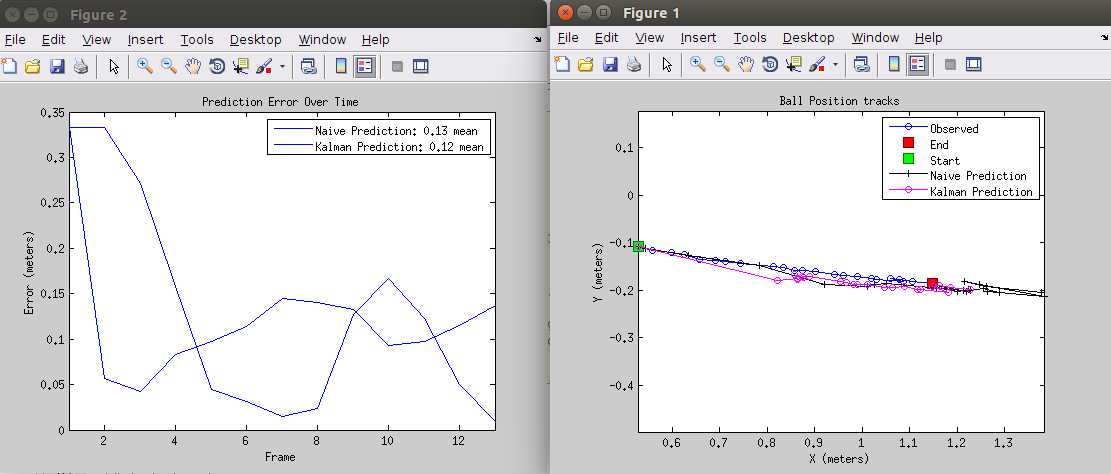Viewport: 1111px width, 474px height.
Task: Select Edit Plot arrow tool in Figure 2
Action: 113,67
